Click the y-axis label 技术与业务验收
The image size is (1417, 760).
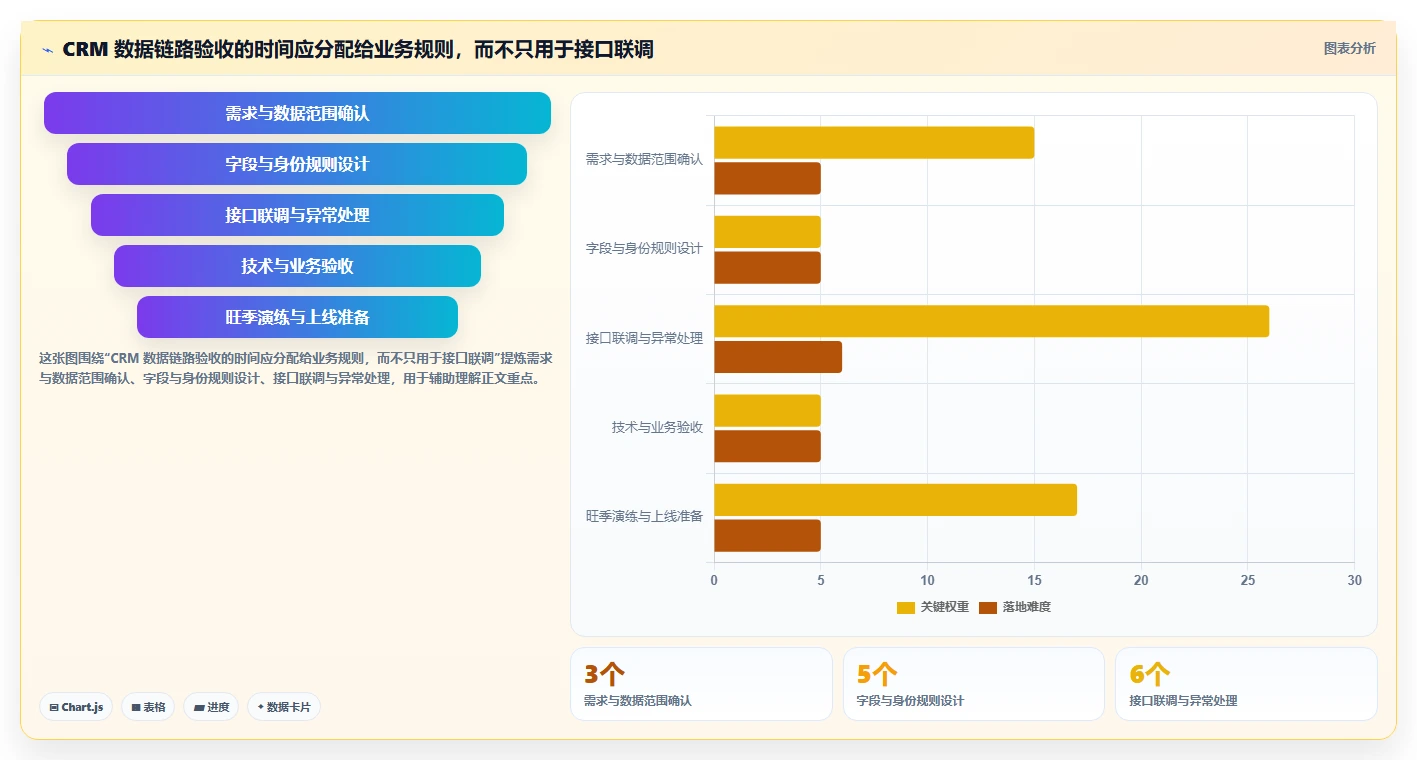(x=657, y=428)
